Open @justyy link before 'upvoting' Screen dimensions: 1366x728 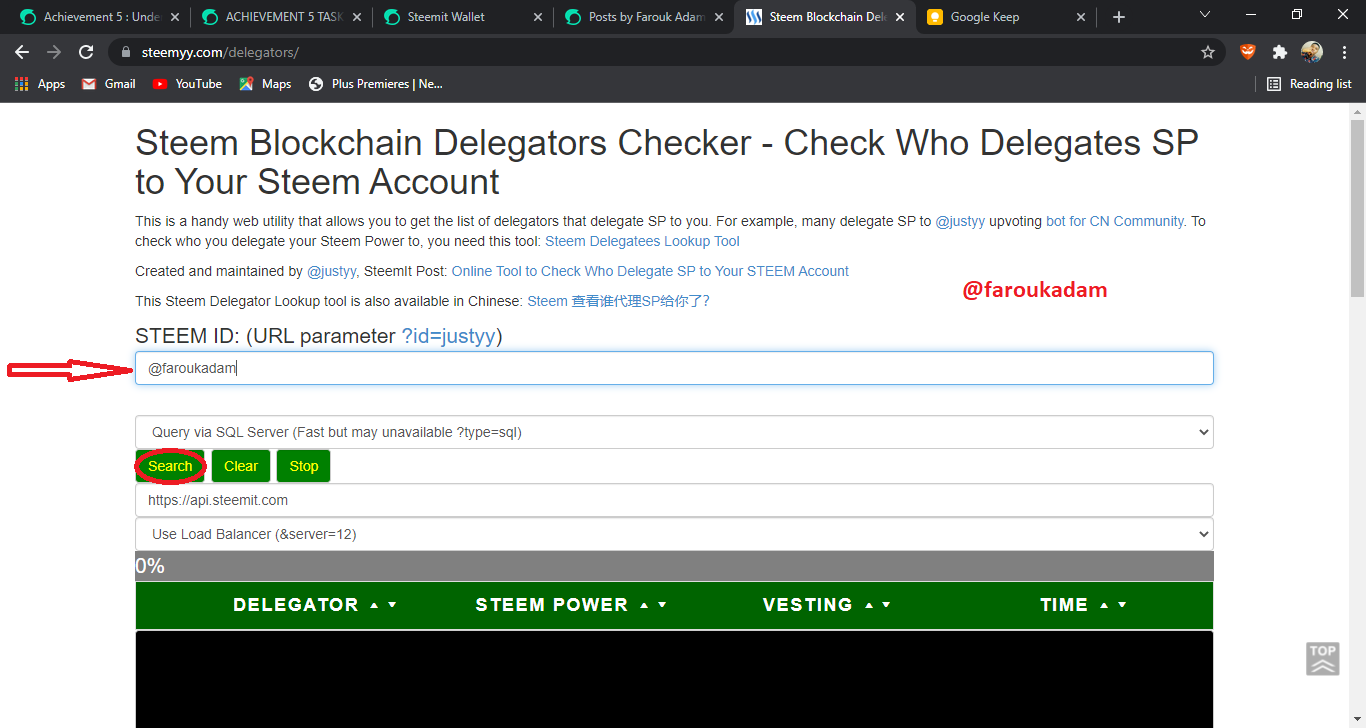pyautogui.click(x=960, y=221)
